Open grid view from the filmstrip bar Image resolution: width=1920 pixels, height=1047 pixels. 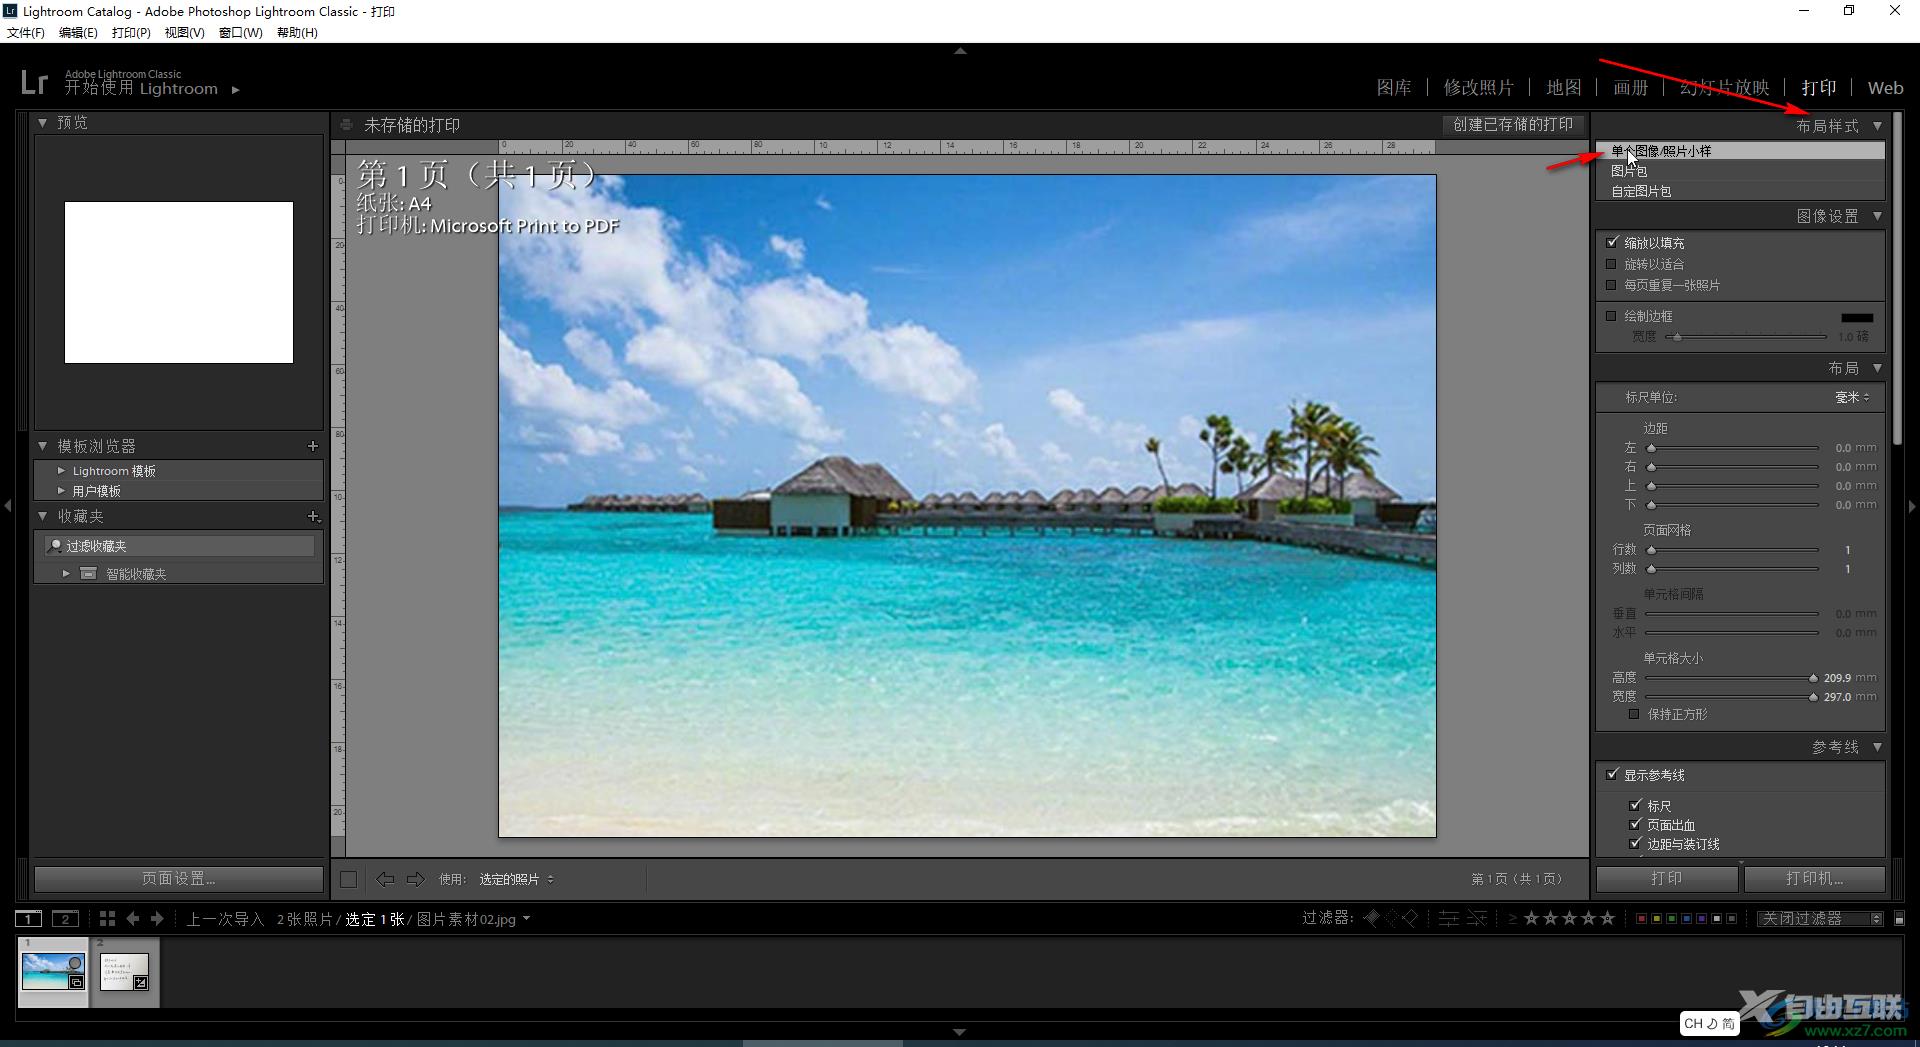(107, 919)
